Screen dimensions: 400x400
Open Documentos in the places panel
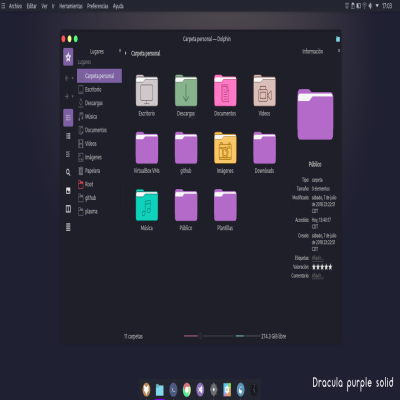click(x=99, y=130)
